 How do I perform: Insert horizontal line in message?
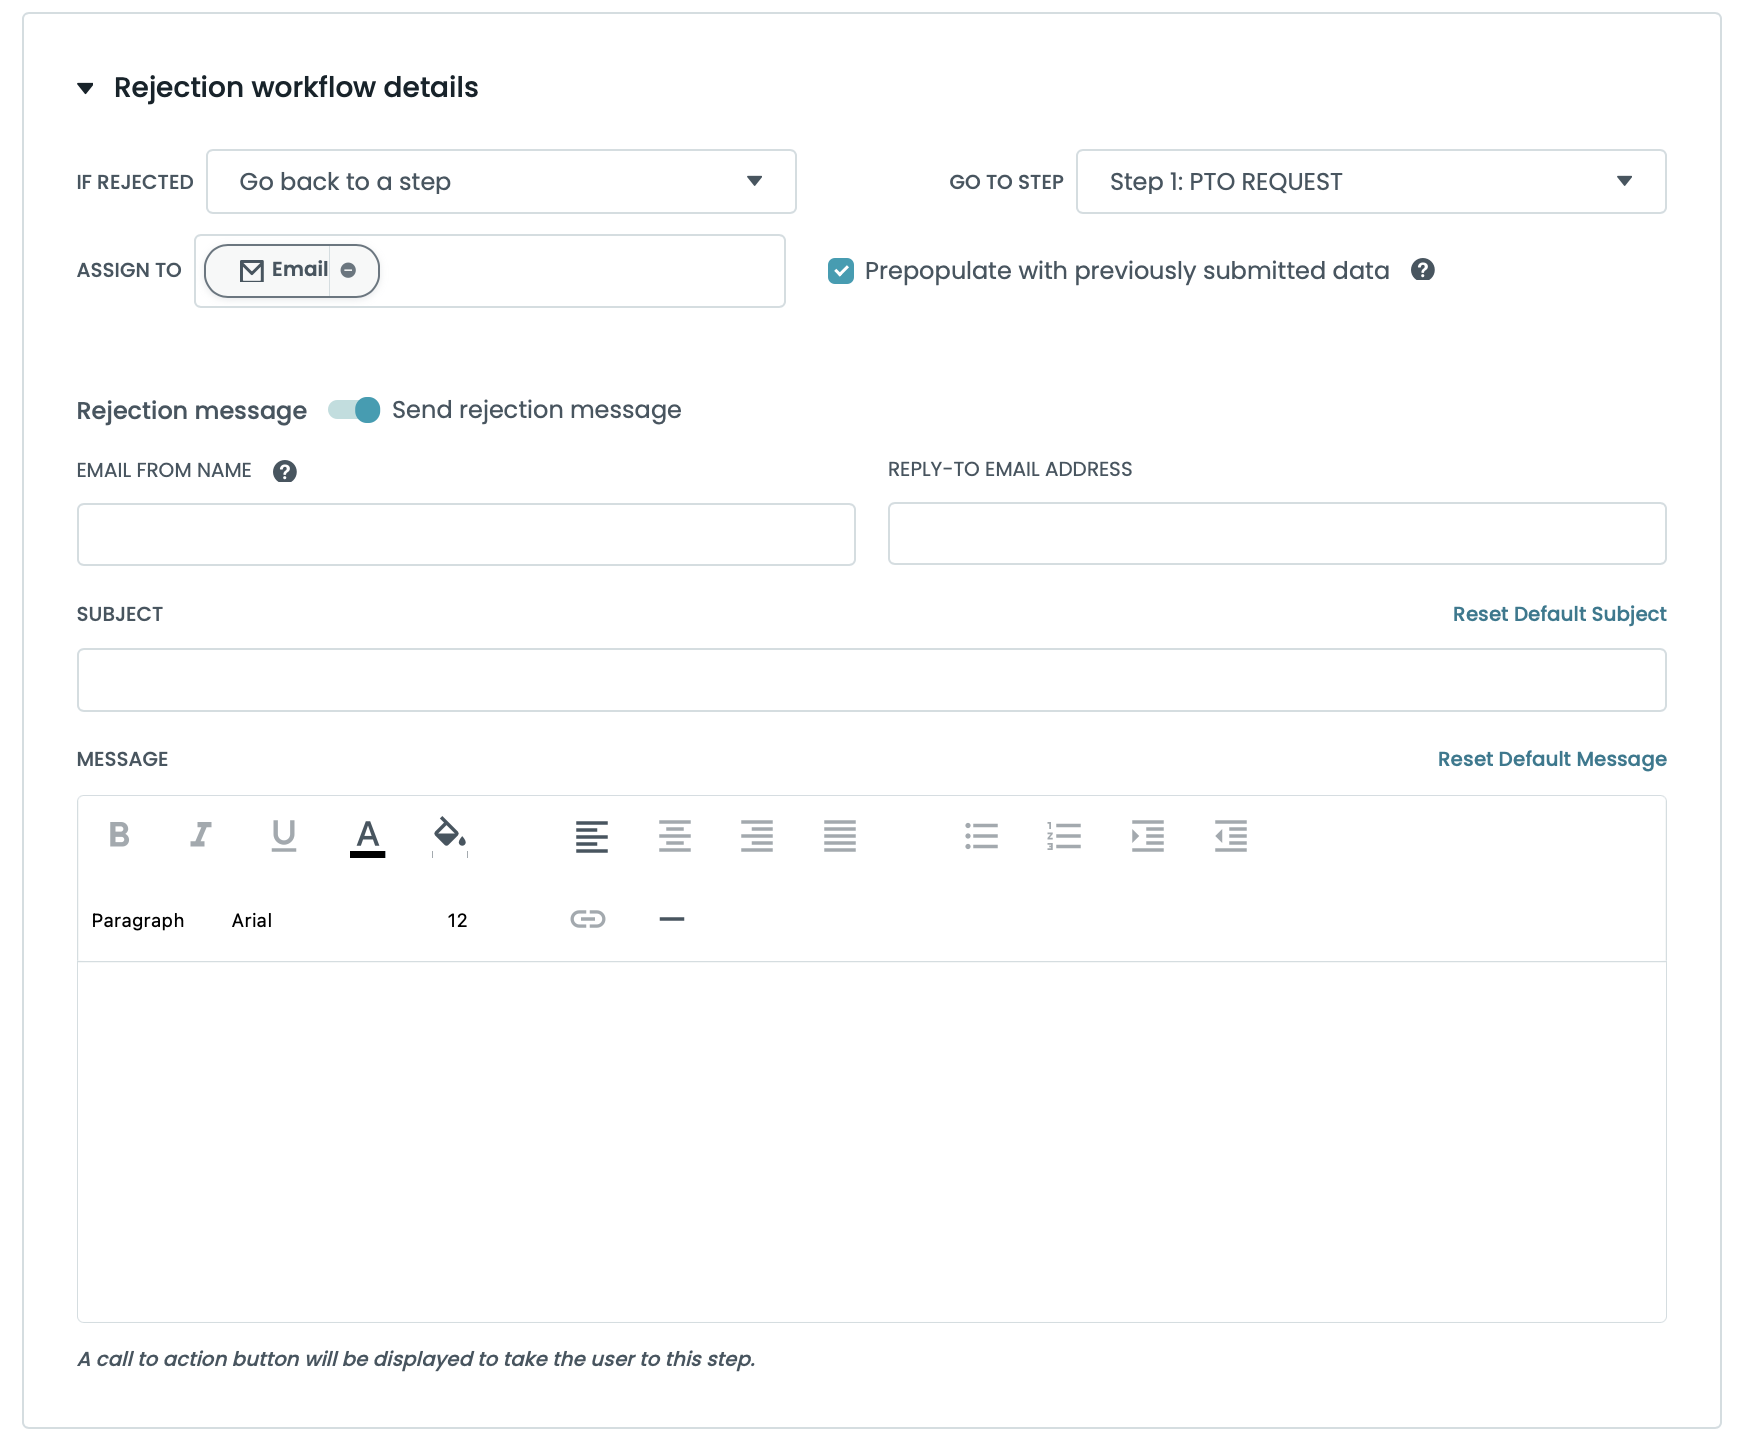[x=672, y=919]
